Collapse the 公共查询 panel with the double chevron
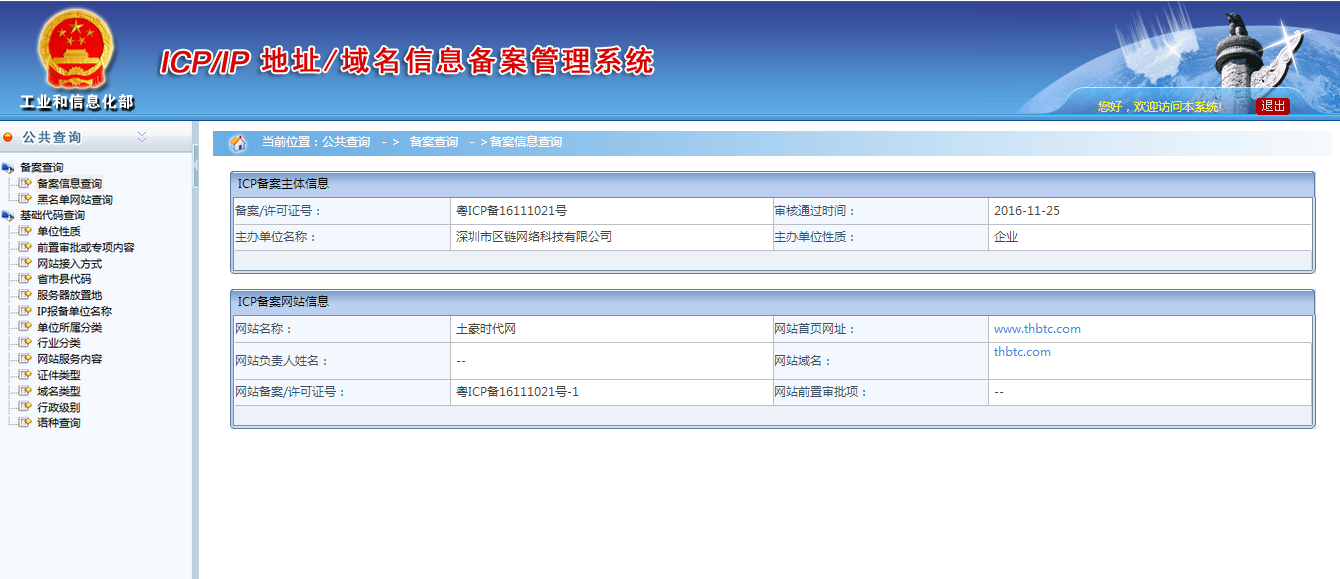Viewport: 1340px width, 579px height. pyautogui.click(x=142, y=136)
